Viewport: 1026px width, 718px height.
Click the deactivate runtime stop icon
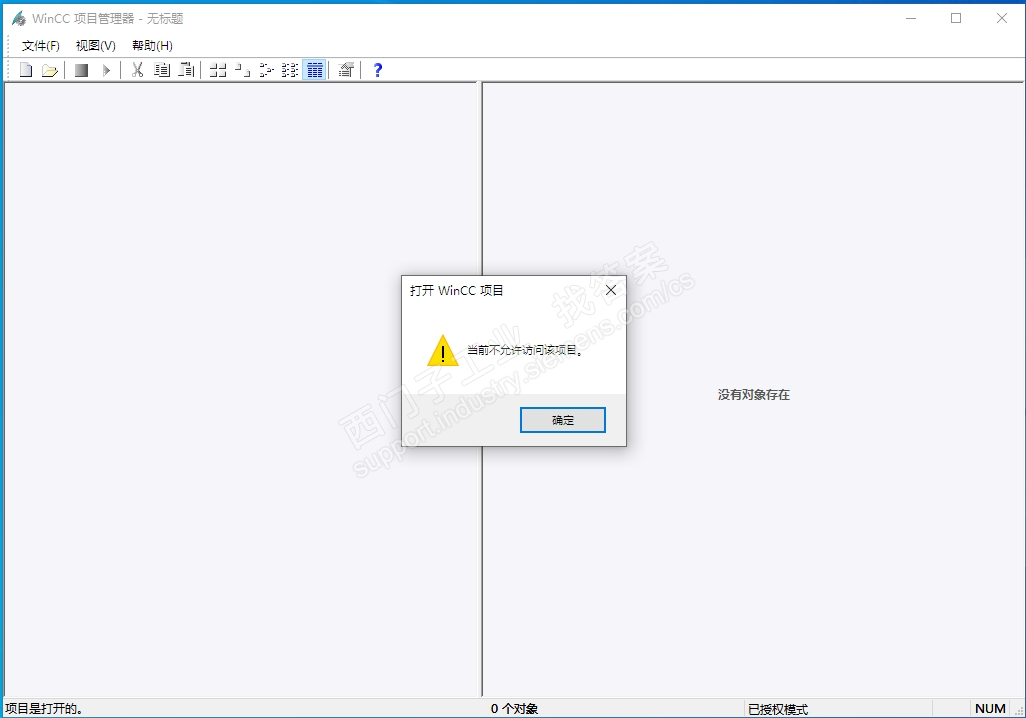tap(81, 70)
